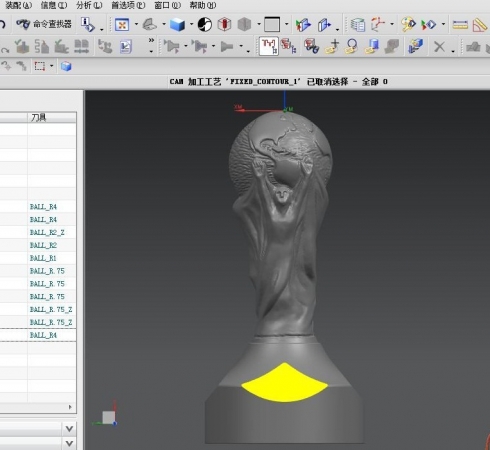This screenshot has height=450, width=490.
Task: Click the gray view orientation icon
Action: click(x=150, y=24)
